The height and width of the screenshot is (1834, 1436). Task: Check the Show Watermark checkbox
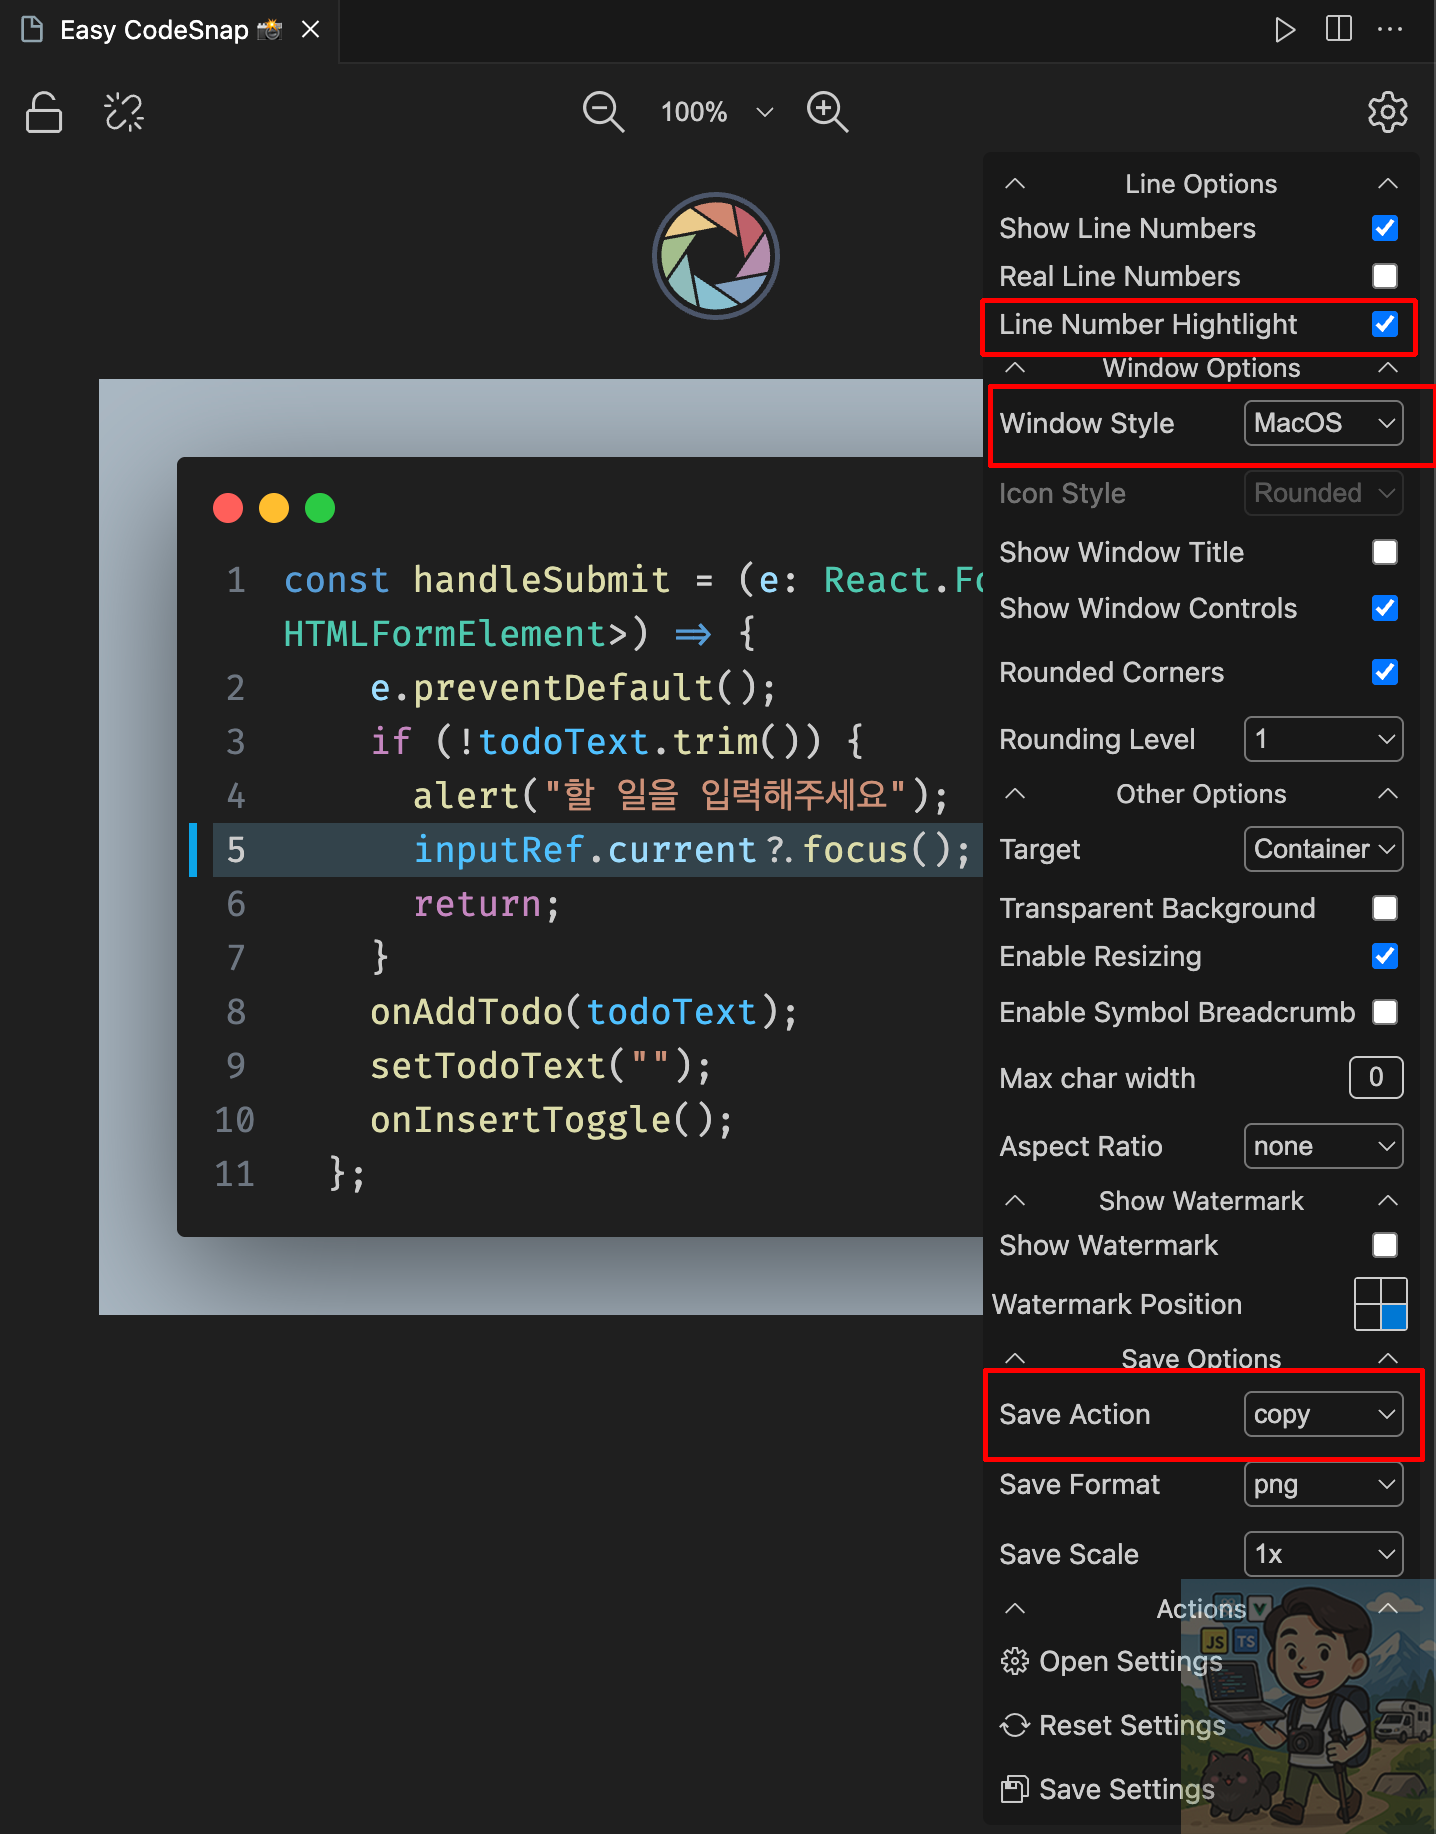pyautogui.click(x=1385, y=1245)
